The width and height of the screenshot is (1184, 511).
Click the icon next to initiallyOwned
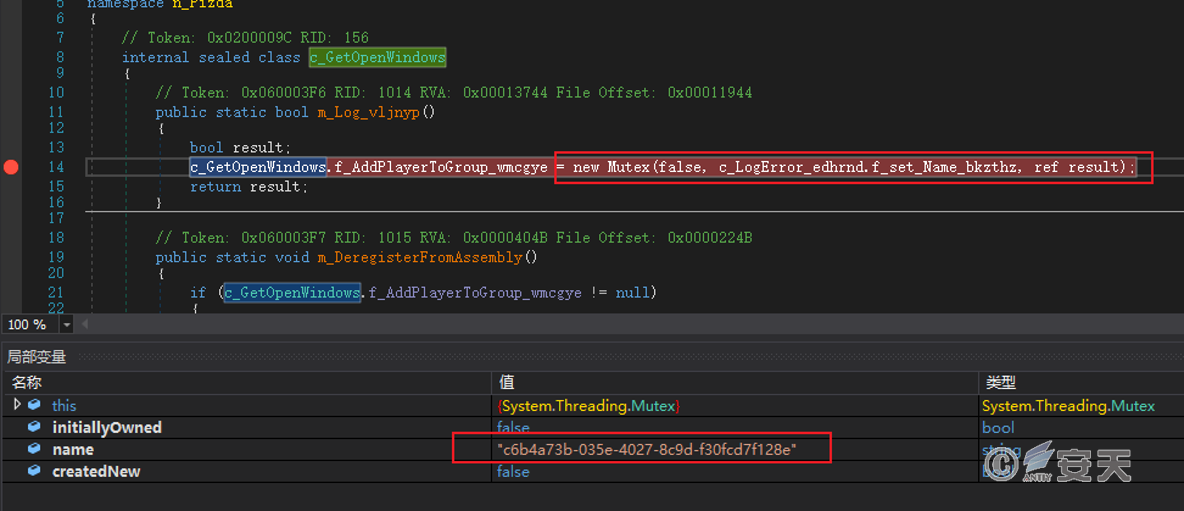pyautogui.click(x=35, y=427)
